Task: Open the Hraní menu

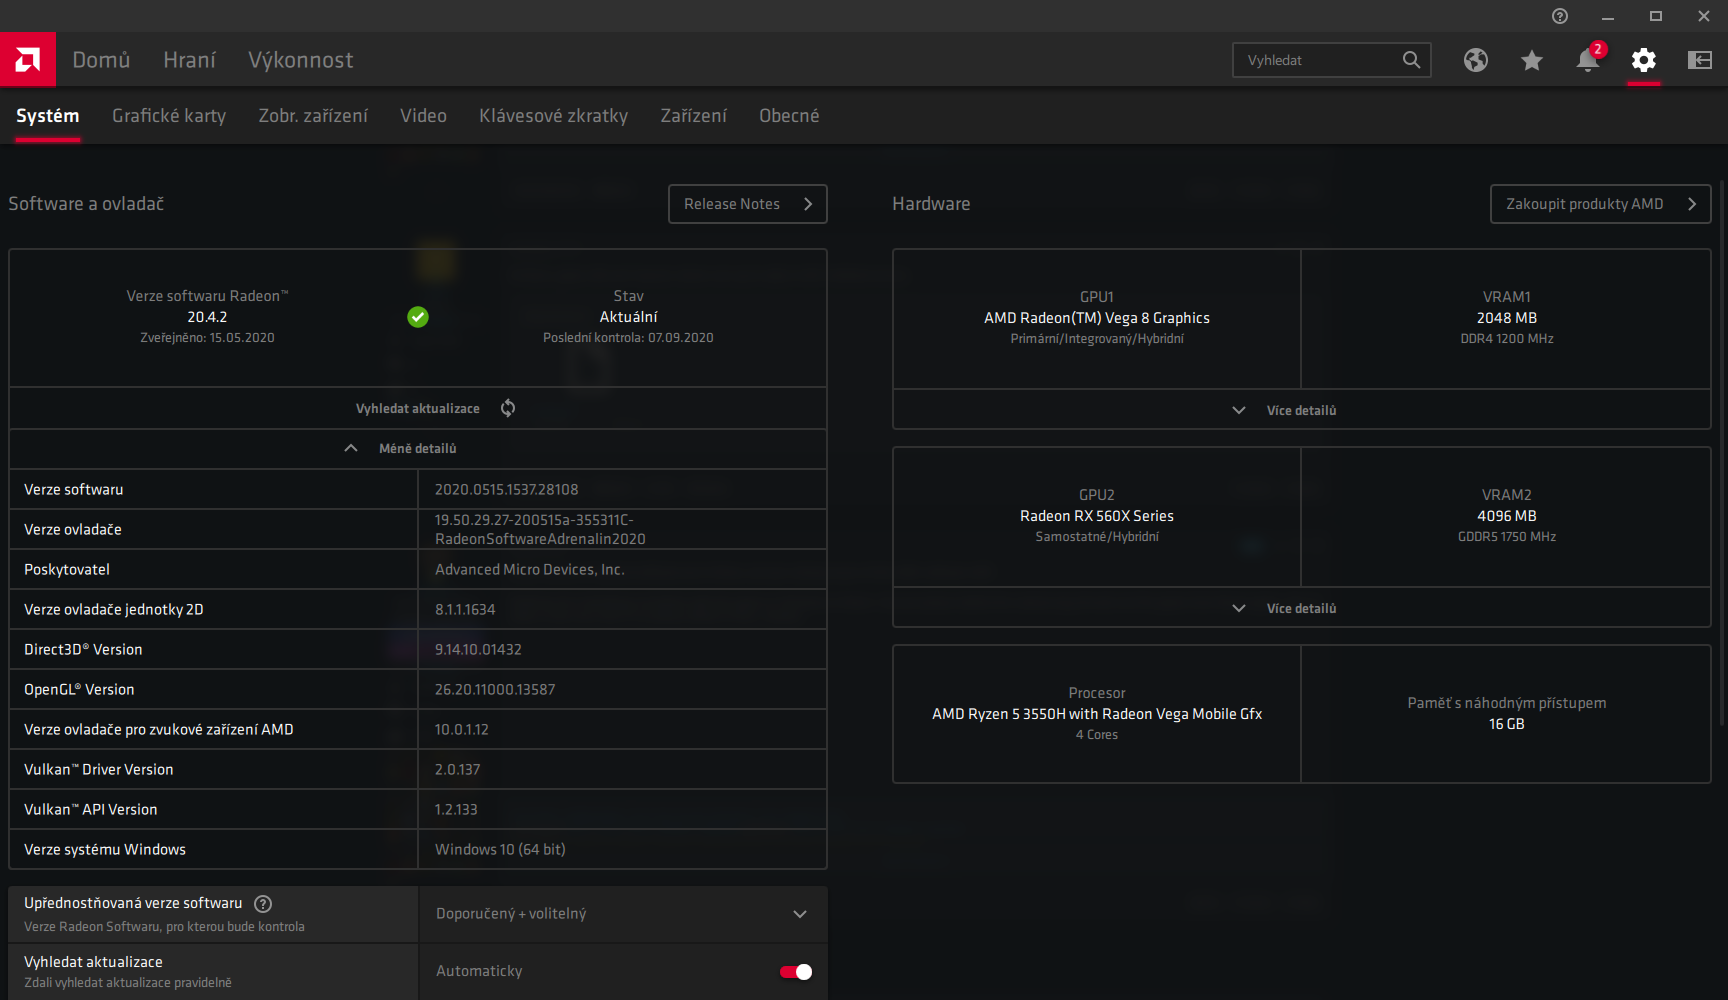Action: (x=189, y=60)
